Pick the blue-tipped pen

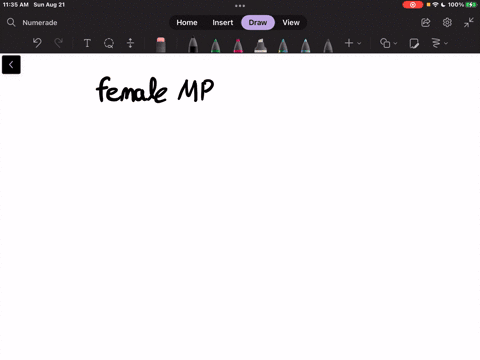point(305,45)
